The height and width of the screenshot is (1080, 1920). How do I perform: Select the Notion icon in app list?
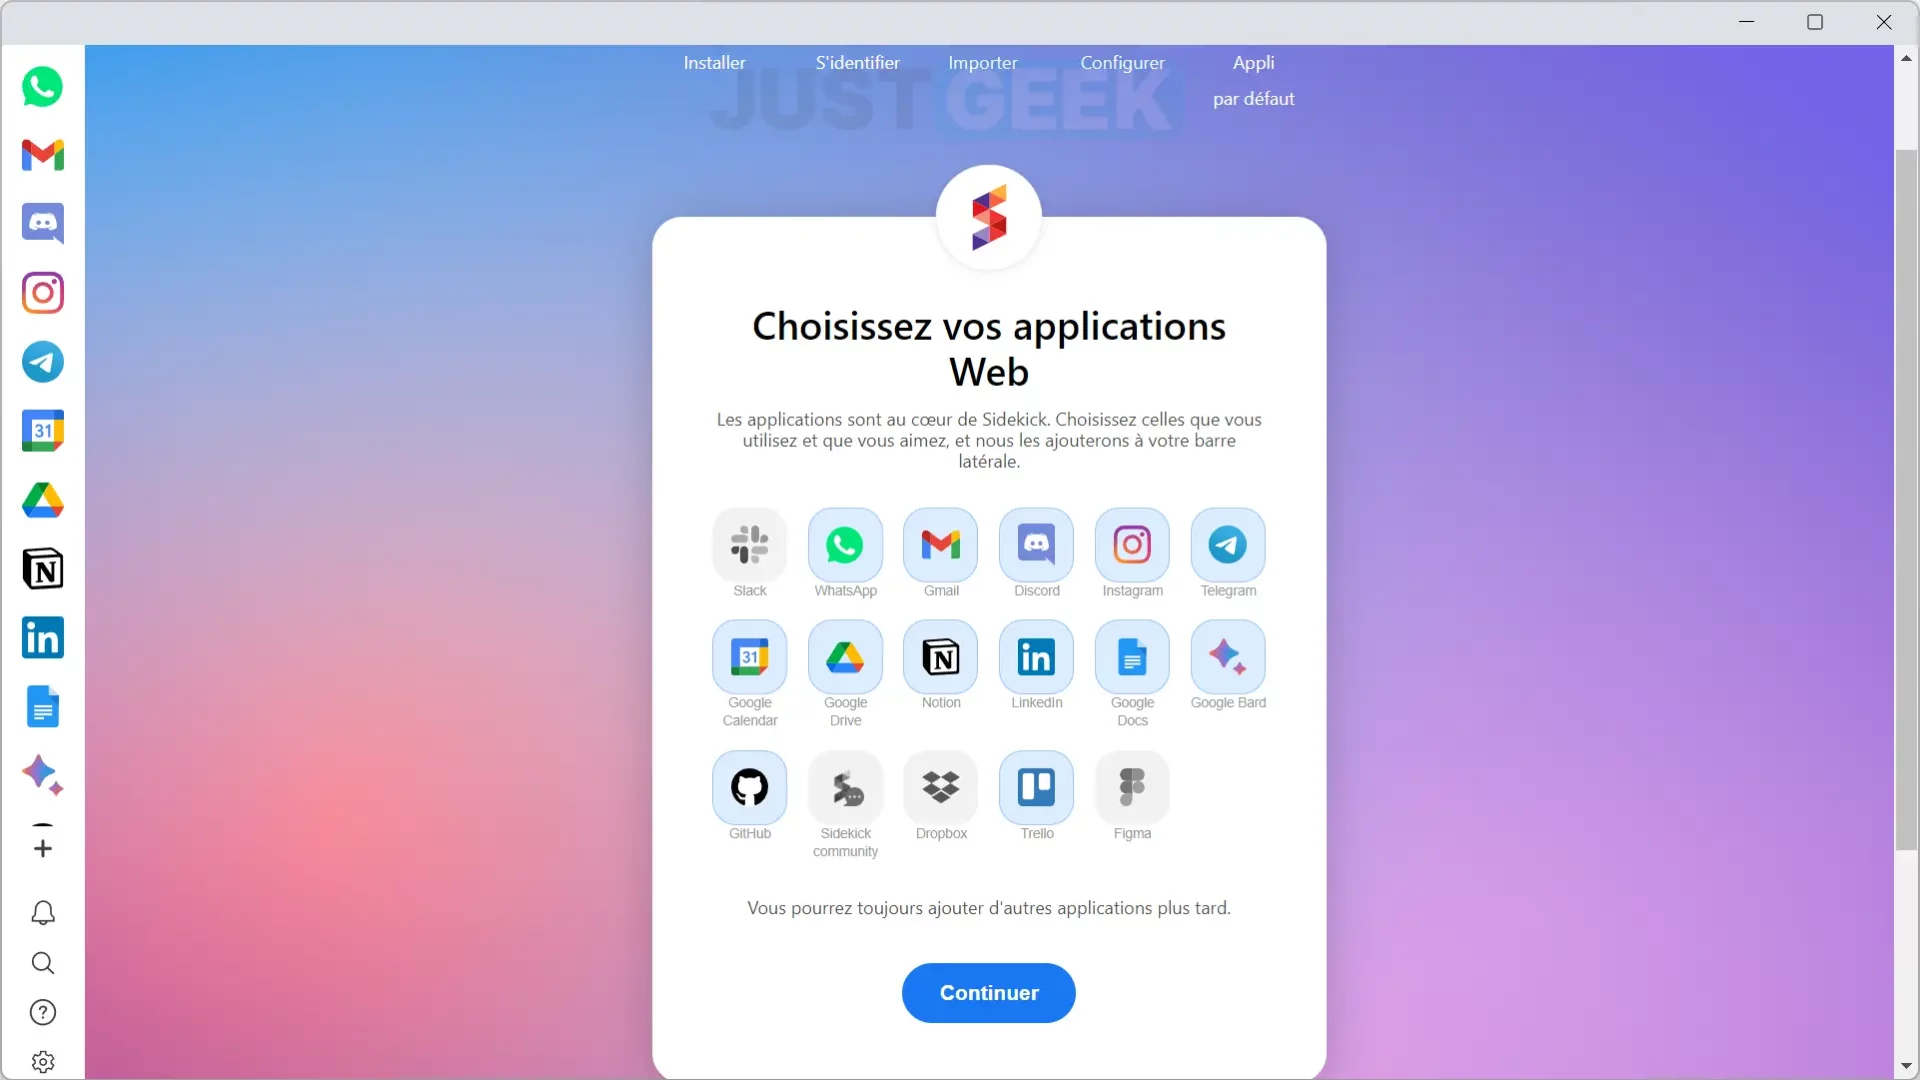pos(940,657)
